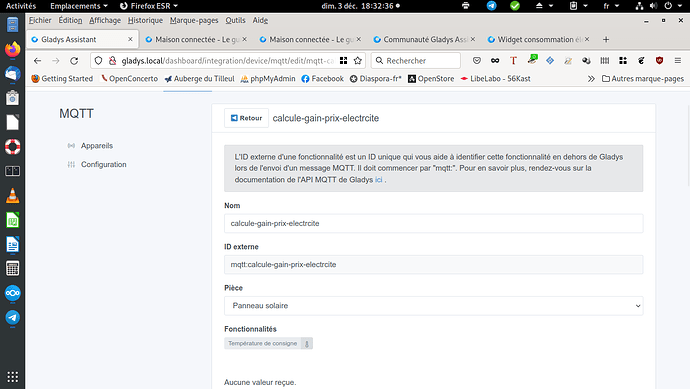Expand the Emplacements menu
Viewport: 690px width, 389px height.
pos(78,6)
